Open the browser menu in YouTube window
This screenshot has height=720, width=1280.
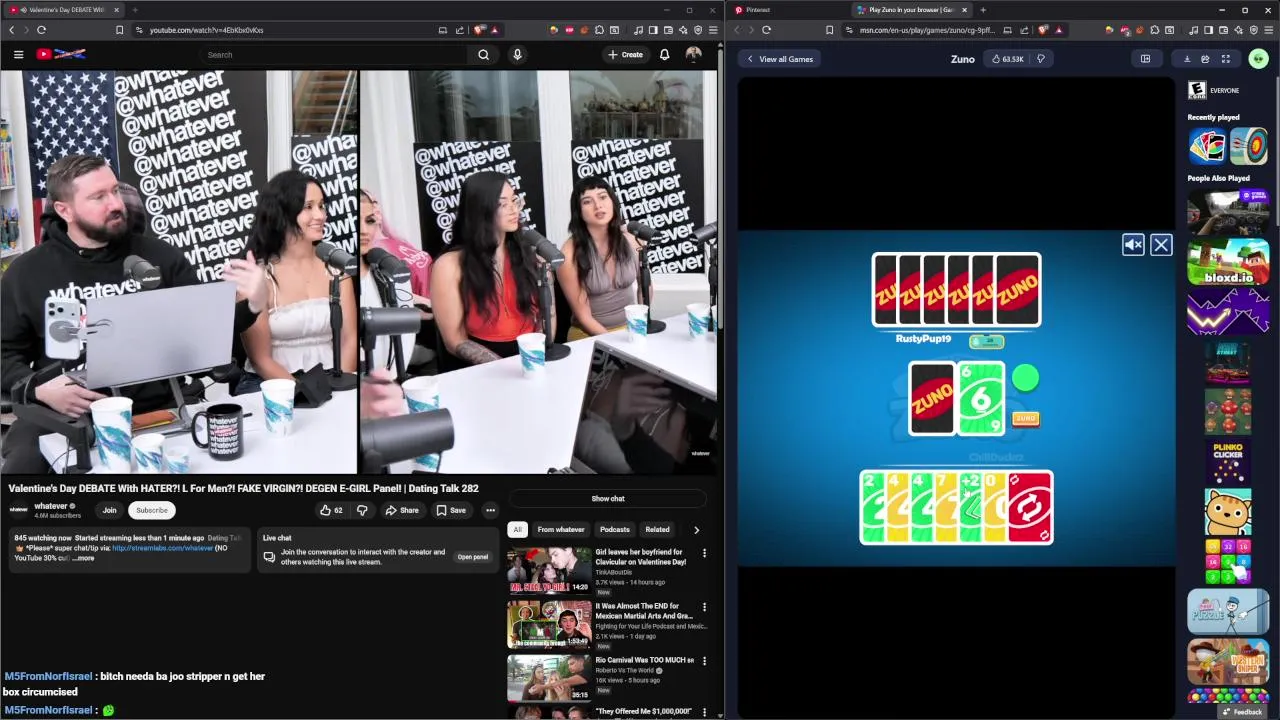[x=713, y=30]
